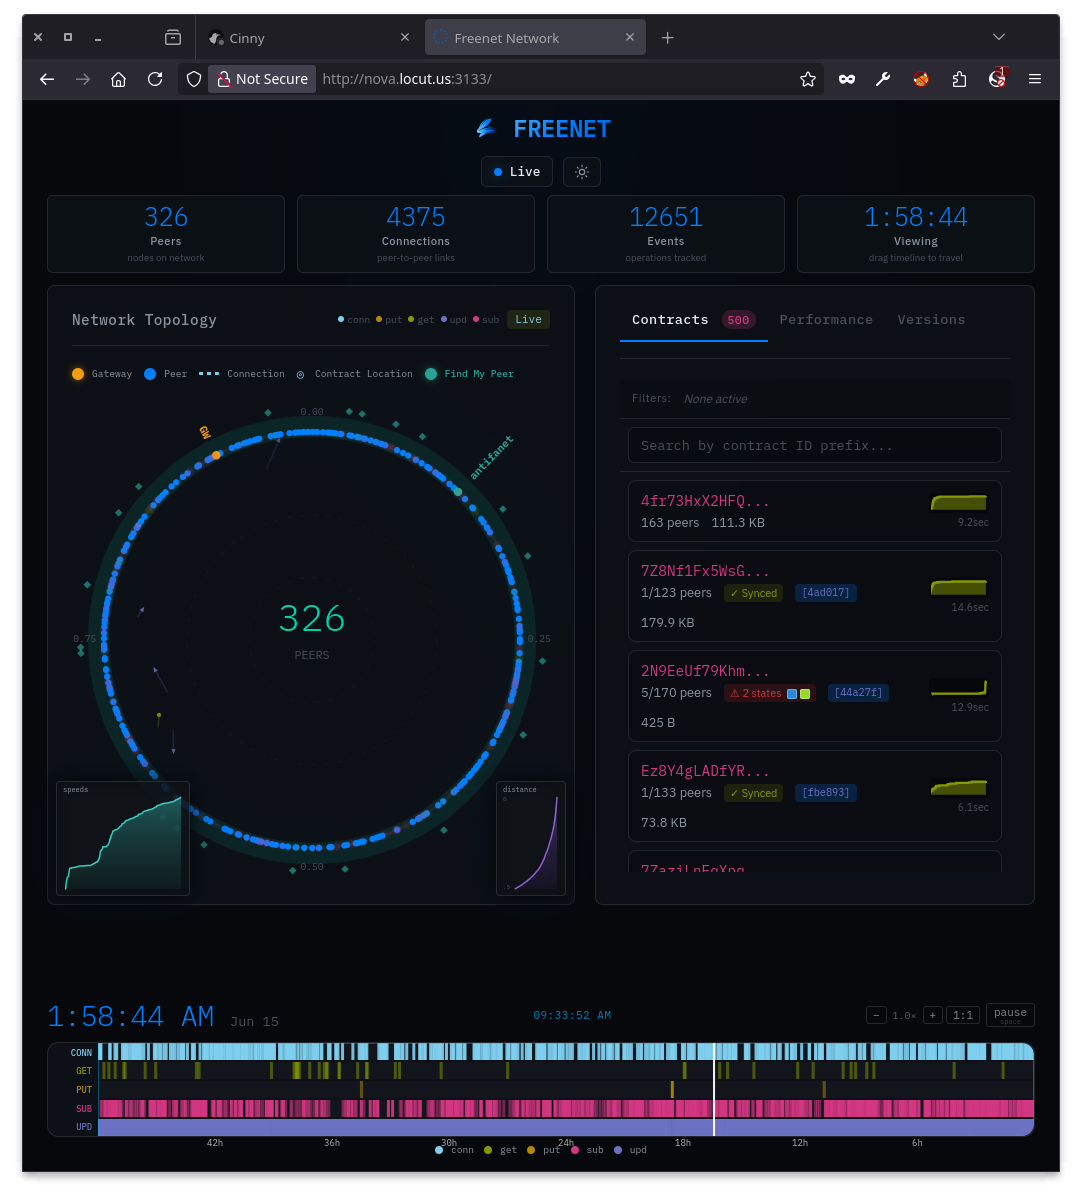The width and height of the screenshot is (1082, 1202).
Task: Toggle light theme with the sun icon
Action: [582, 172]
